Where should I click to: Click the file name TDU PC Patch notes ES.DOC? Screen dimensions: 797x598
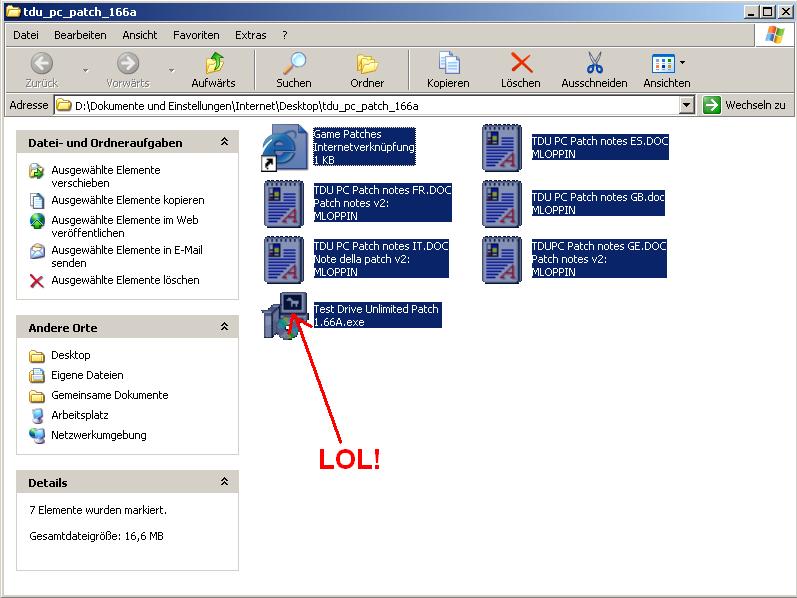(x=600, y=141)
